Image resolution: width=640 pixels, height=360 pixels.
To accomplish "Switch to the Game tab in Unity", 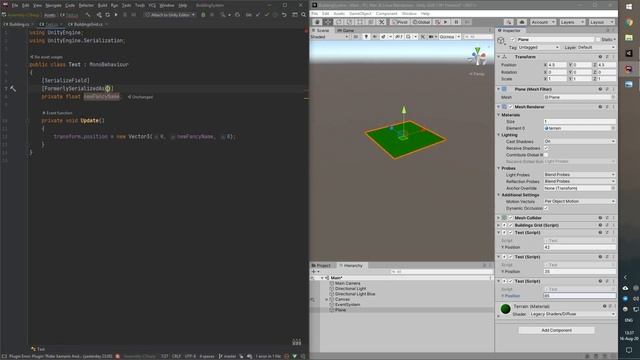I will [x=346, y=31].
